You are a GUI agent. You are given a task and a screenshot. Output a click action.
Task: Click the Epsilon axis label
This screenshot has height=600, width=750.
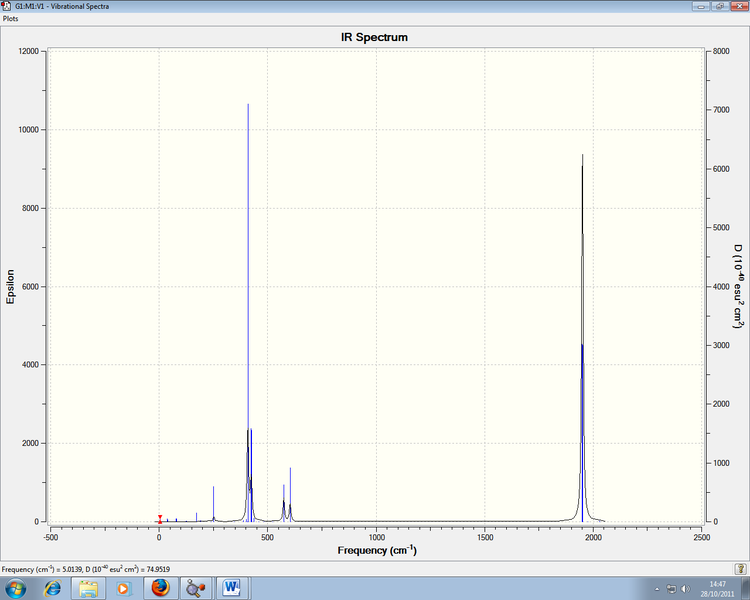click(11, 287)
